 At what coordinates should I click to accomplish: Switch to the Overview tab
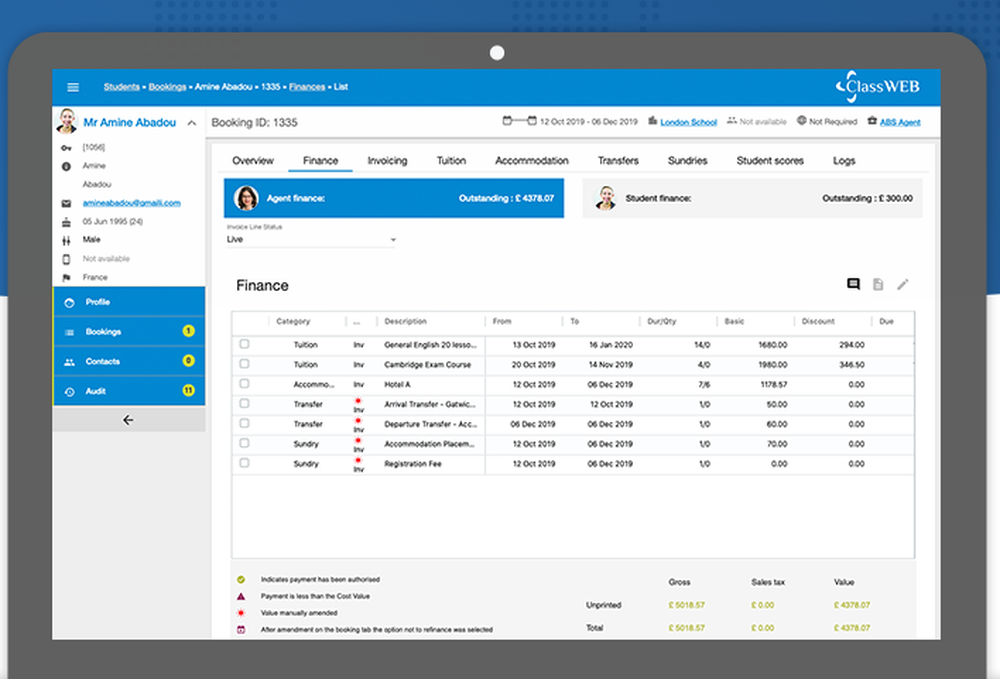coord(253,161)
